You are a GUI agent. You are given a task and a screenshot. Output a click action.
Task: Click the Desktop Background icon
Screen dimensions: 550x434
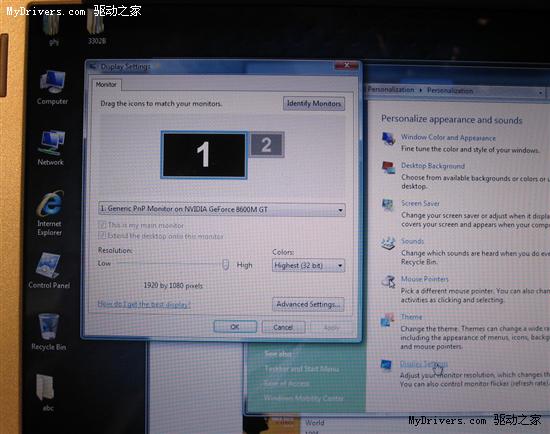[x=389, y=167]
